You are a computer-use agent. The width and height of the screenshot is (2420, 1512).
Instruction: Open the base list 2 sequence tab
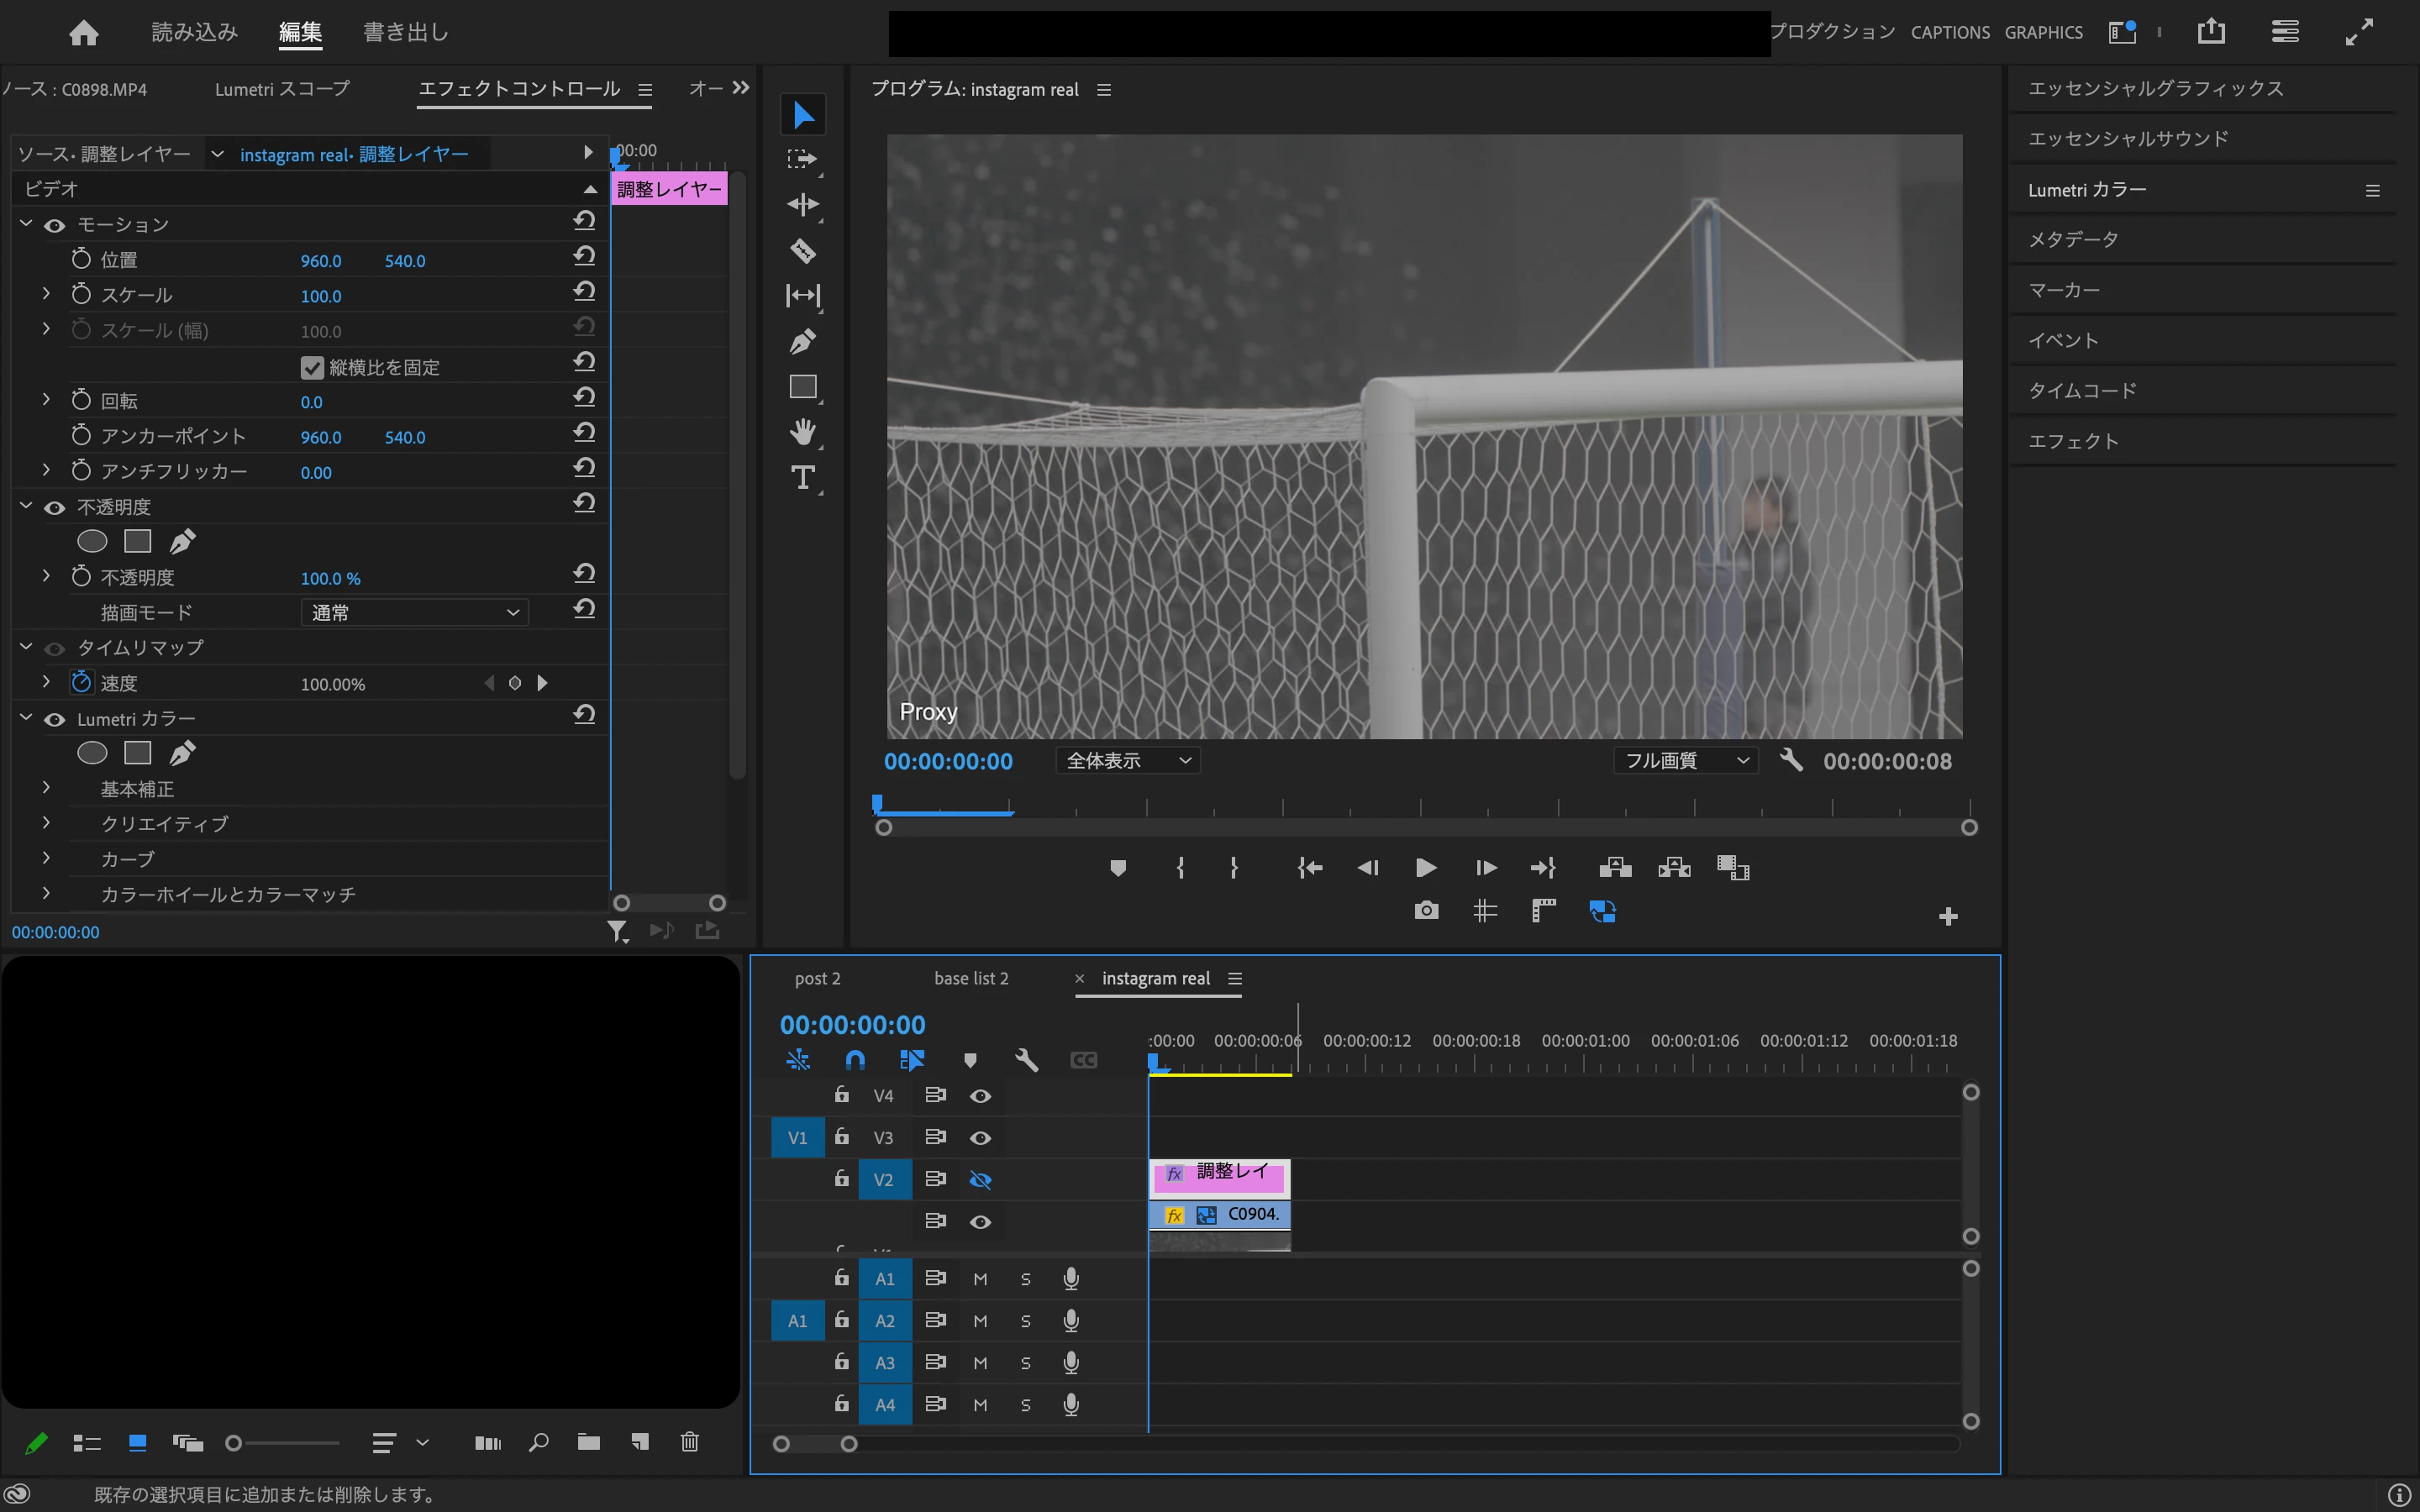point(971,978)
